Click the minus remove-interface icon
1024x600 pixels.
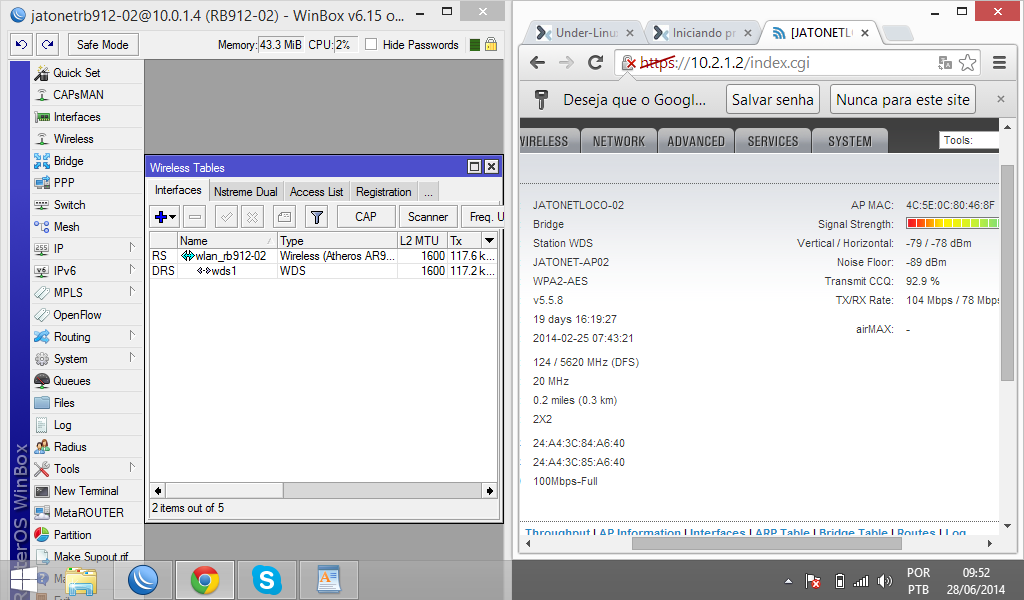[195, 217]
